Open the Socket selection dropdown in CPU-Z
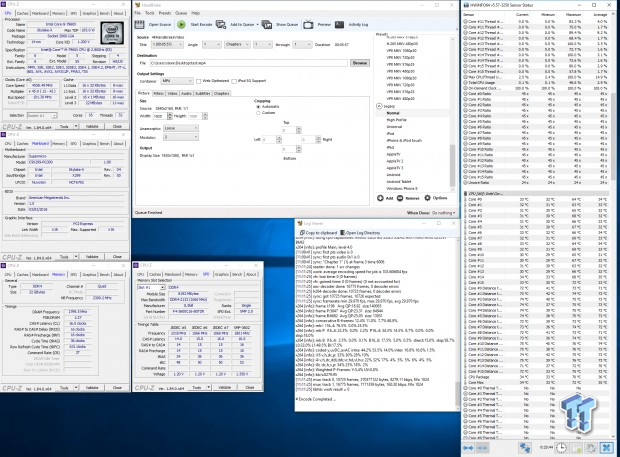 [42, 115]
